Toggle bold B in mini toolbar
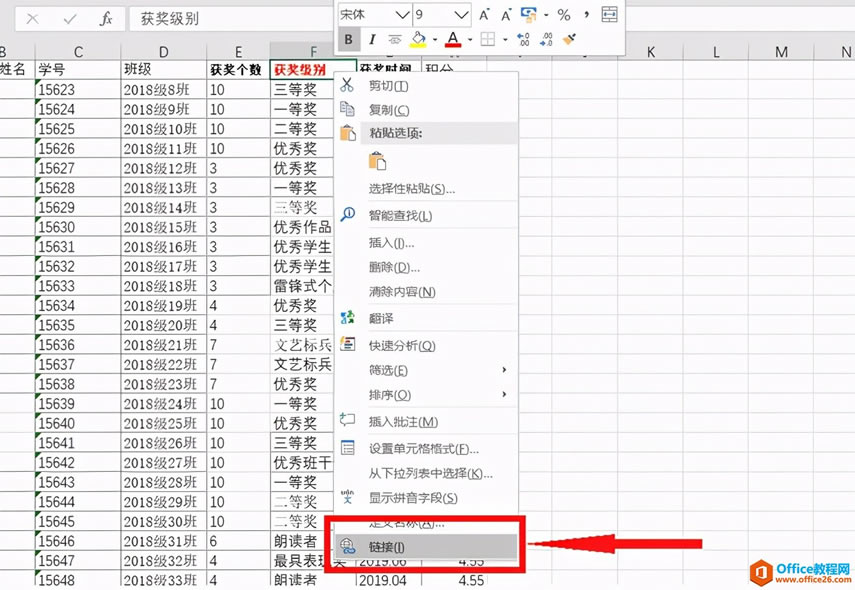The width and height of the screenshot is (855, 590). point(348,39)
